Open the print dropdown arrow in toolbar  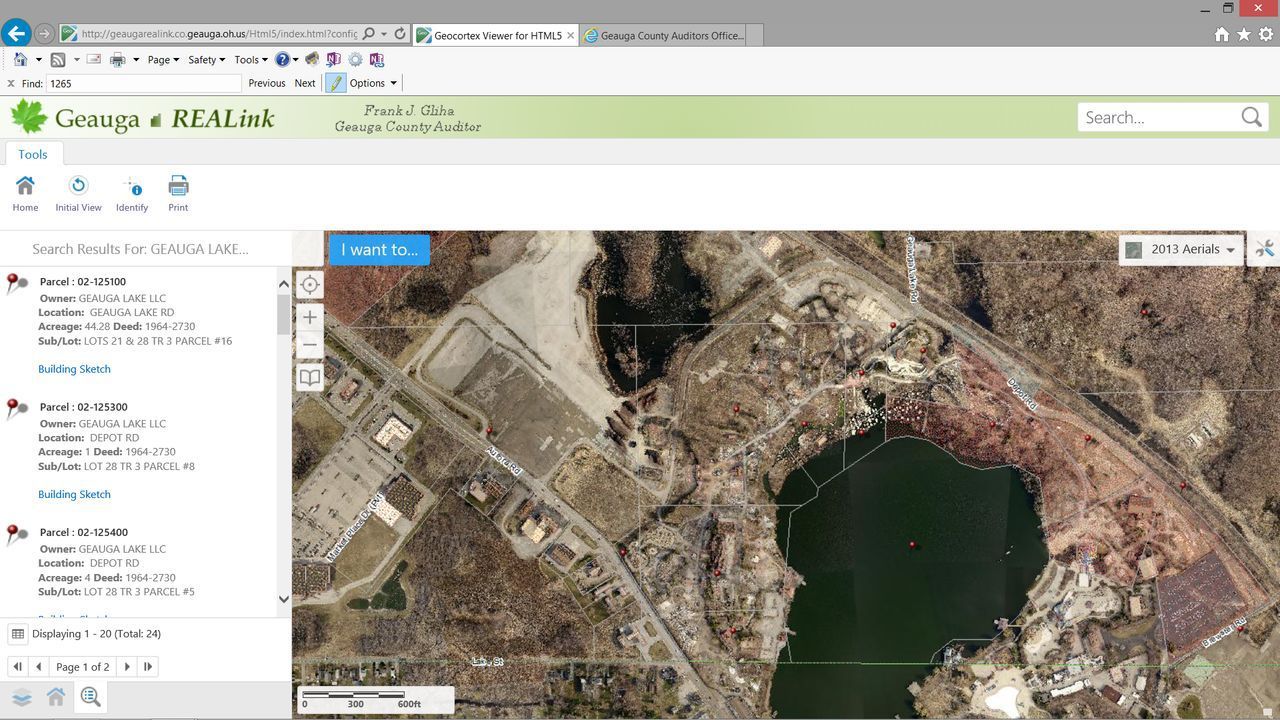point(136,59)
